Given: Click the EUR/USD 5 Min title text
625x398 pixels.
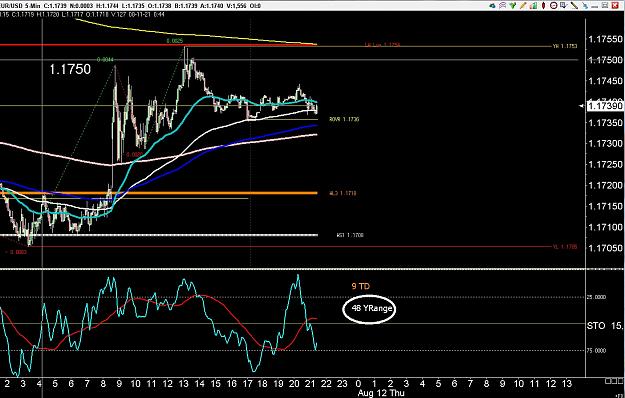Looking at the screenshot, I should pyautogui.click(x=20, y=6).
